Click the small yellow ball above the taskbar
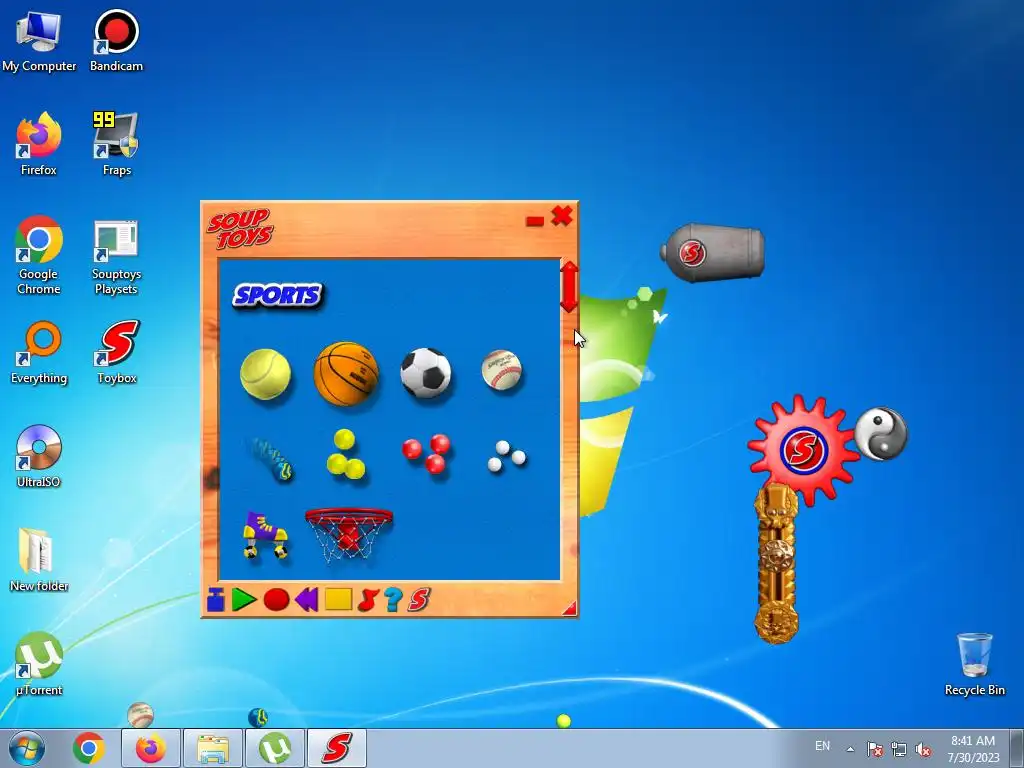Image resolution: width=1024 pixels, height=768 pixels. 564,721
